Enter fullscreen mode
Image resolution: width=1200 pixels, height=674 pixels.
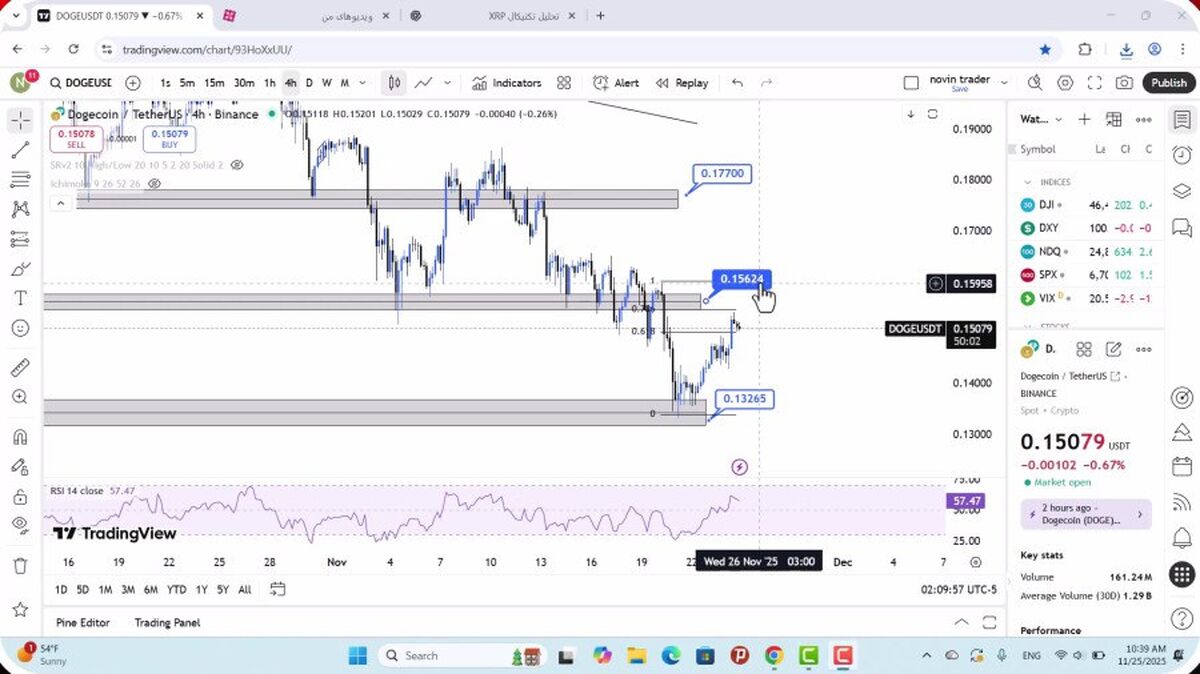(x=1095, y=83)
